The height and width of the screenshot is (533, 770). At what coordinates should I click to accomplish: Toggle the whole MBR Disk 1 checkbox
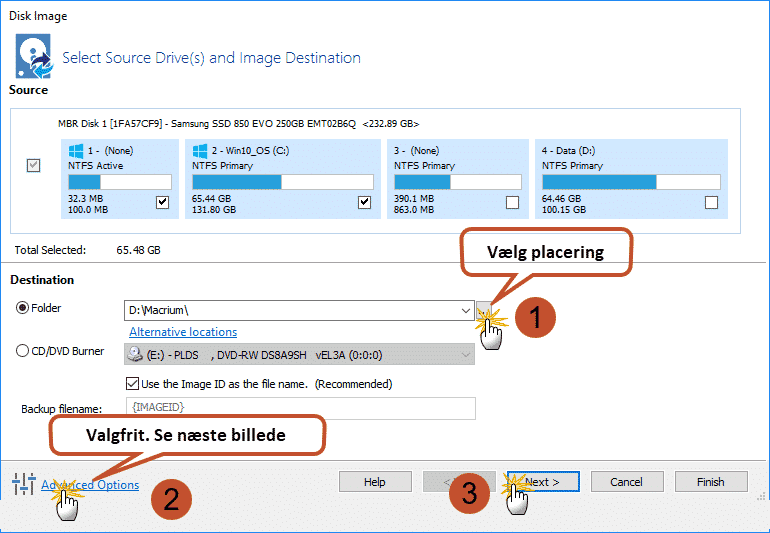(x=33, y=166)
